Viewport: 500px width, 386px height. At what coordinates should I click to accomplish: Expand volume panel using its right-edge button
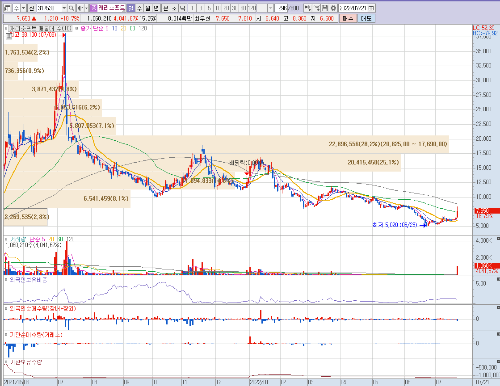pyautogui.click(x=498, y=239)
